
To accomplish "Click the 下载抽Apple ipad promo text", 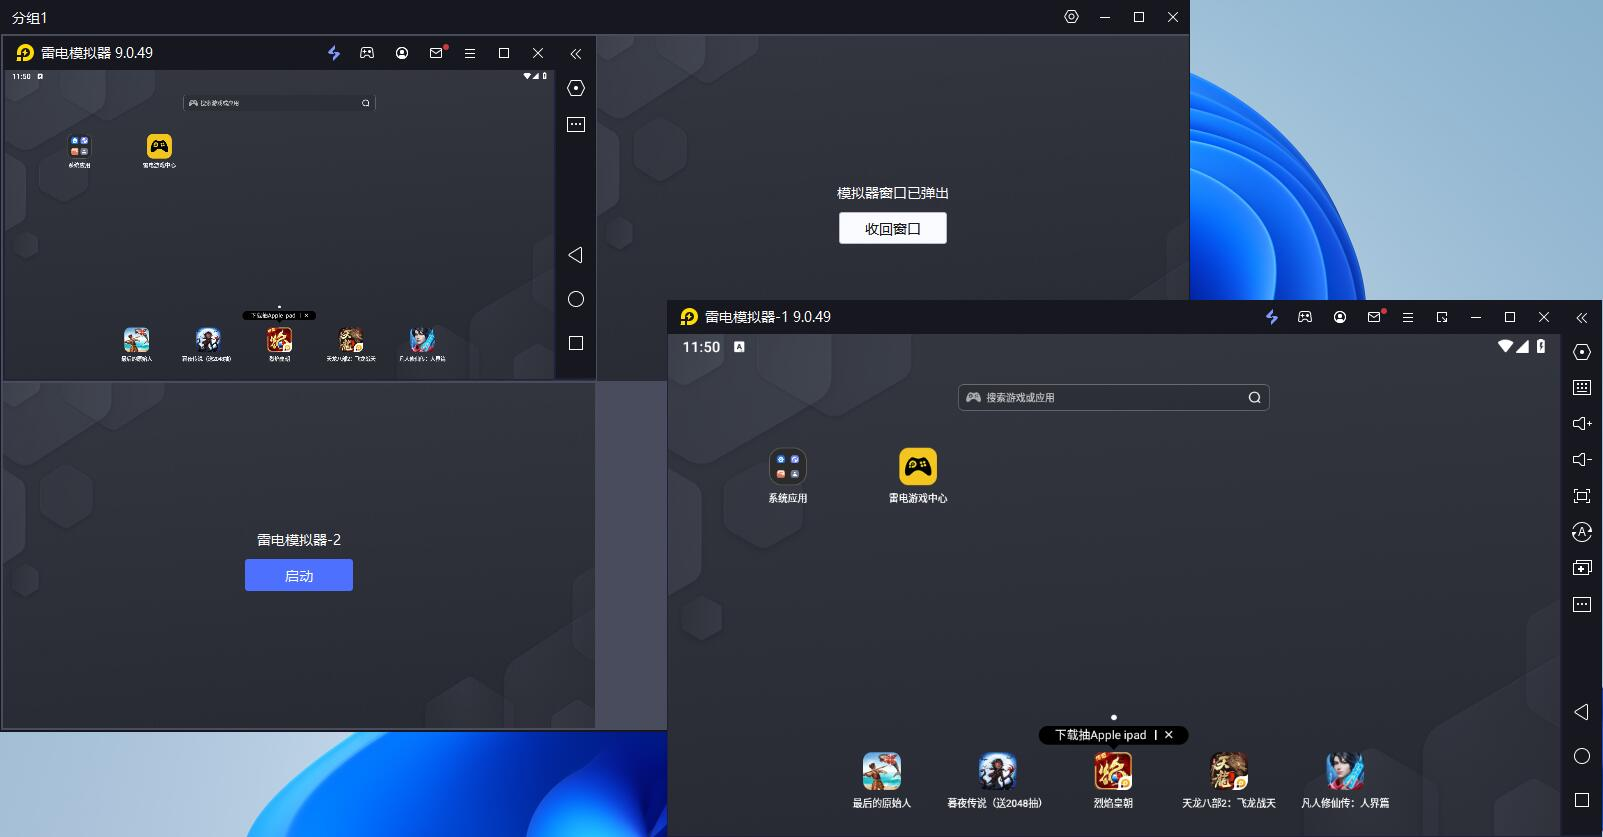I will click(x=1100, y=735).
